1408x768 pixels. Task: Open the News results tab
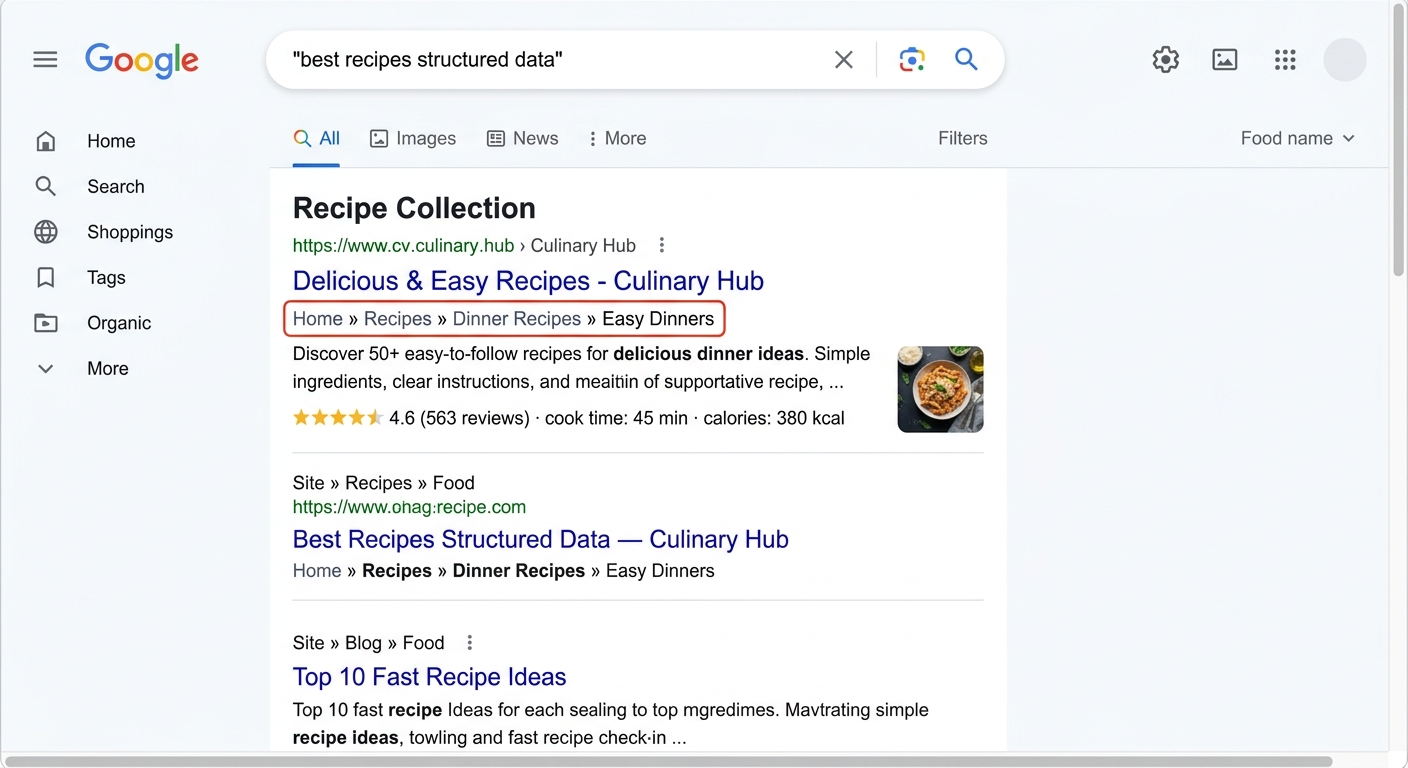pyautogui.click(x=522, y=138)
